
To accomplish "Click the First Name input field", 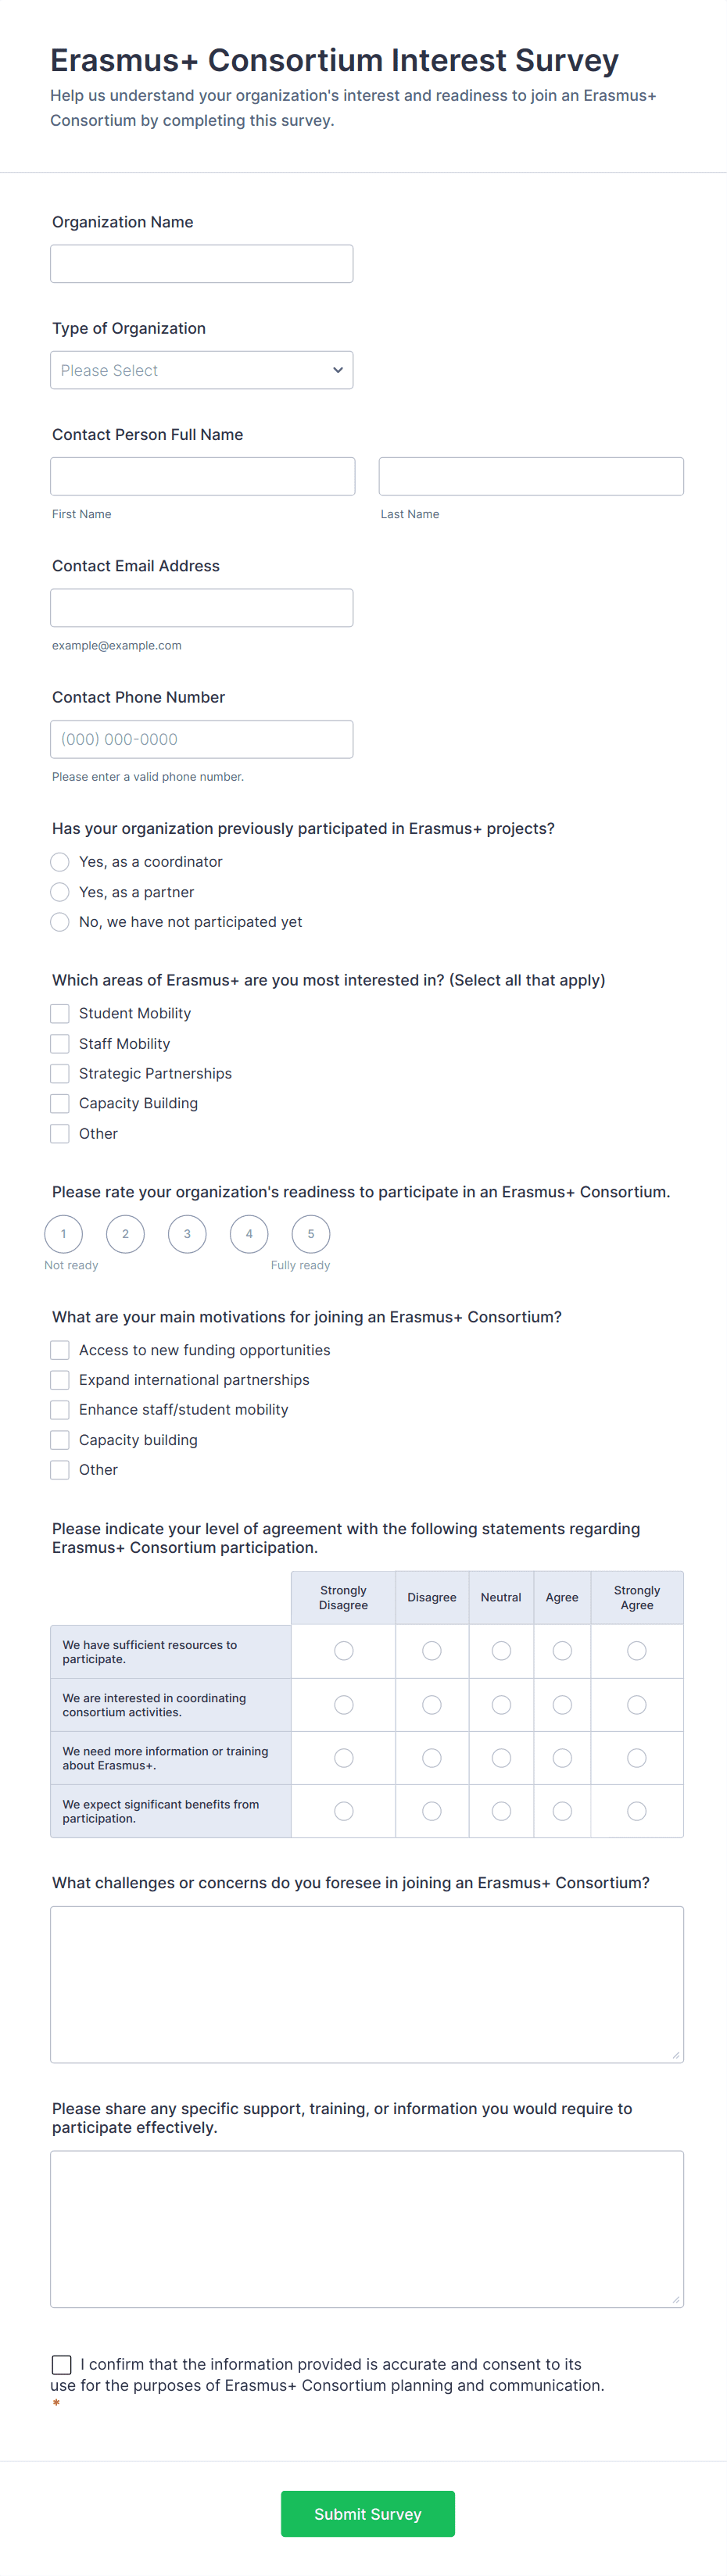I will pyautogui.click(x=202, y=476).
